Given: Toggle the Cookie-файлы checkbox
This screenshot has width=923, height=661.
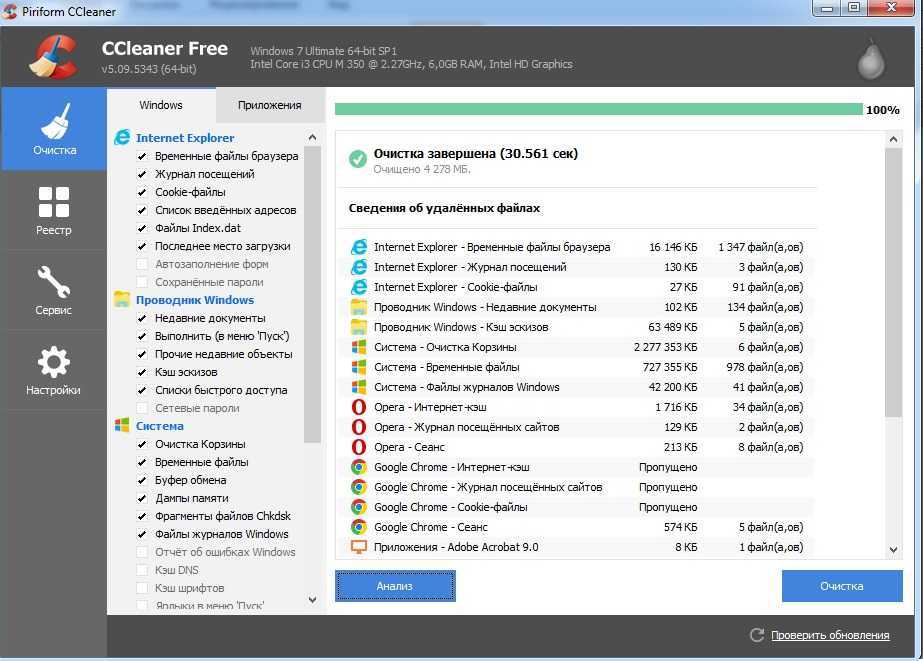Looking at the screenshot, I should [142, 192].
